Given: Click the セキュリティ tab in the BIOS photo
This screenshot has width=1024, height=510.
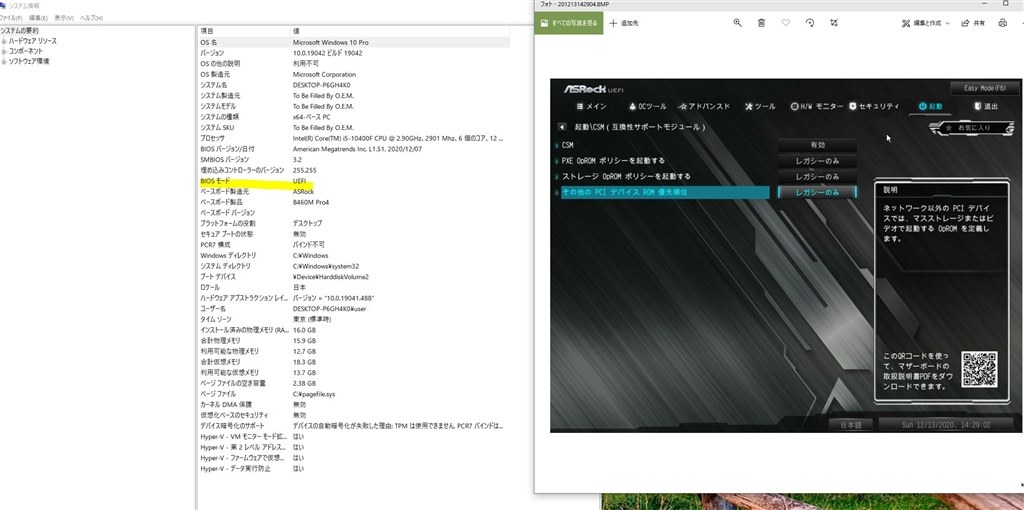Looking at the screenshot, I should click(x=874, y=106).
